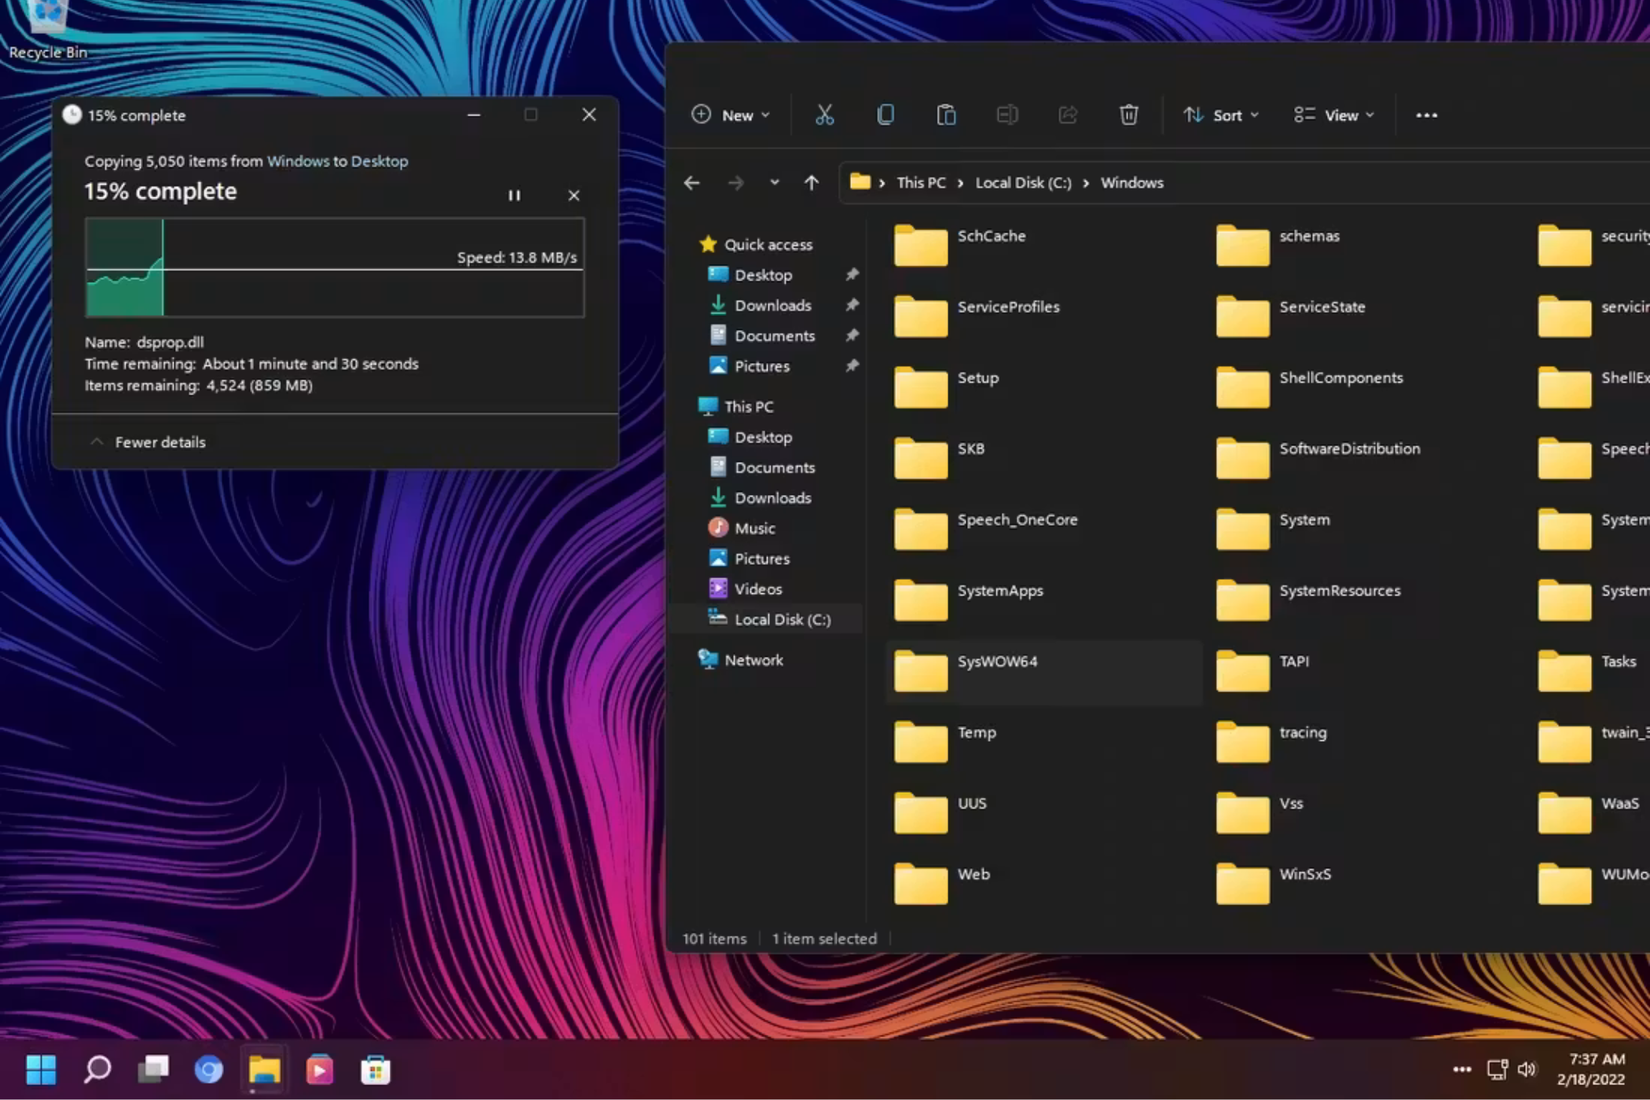Screen dimensions: 1650x1100
Task: Unpin Downloads from Quick access
Action: point(852,305)
